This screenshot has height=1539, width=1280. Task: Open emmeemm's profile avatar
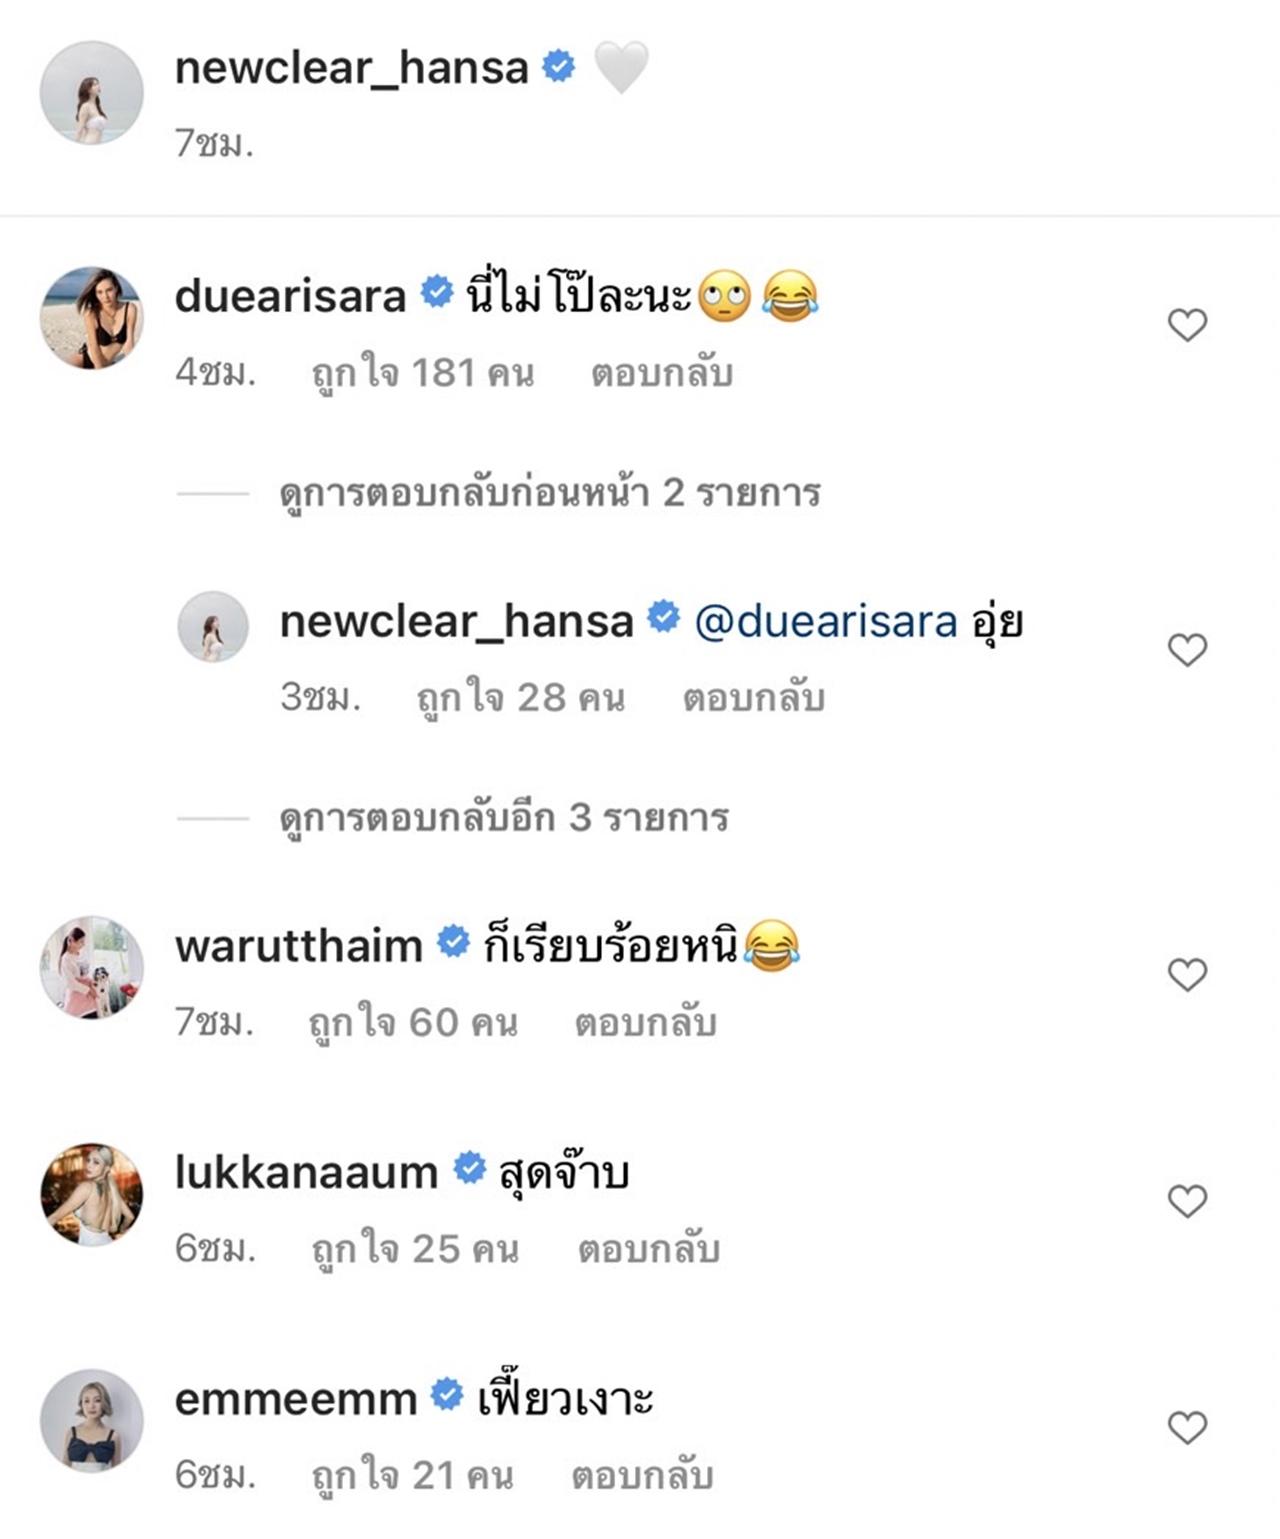(91, 1420)
